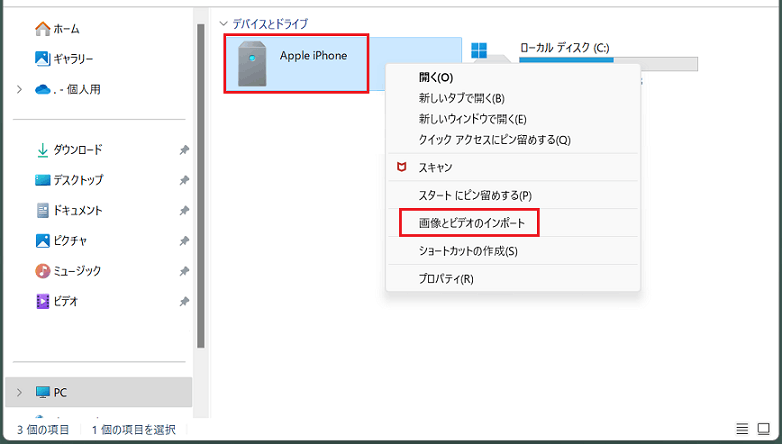Screen dimensions: 782x444
Task: Click the PC monitor icon in sidebar
Action: click(x=43, y=392)
